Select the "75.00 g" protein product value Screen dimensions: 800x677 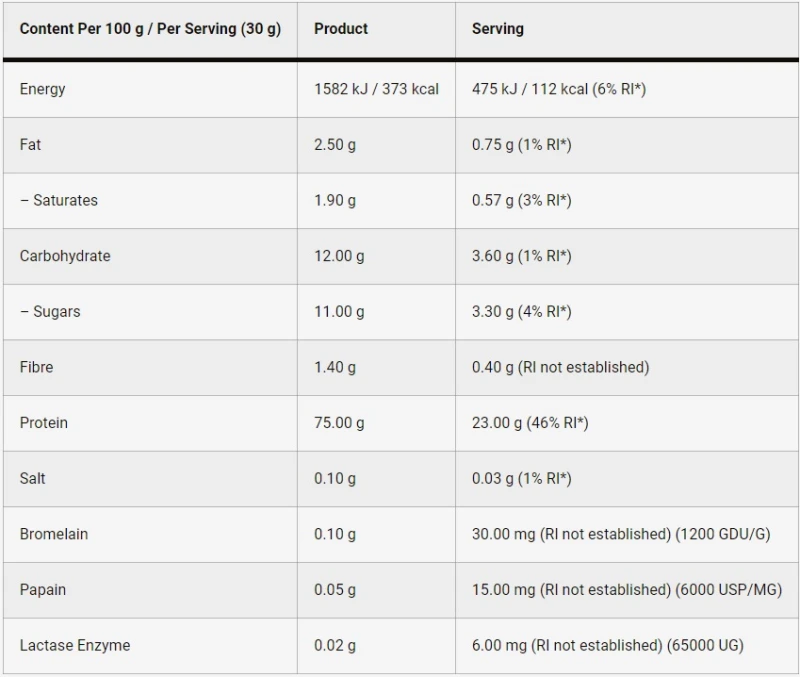pyautogui.click(x=339, y=423)
